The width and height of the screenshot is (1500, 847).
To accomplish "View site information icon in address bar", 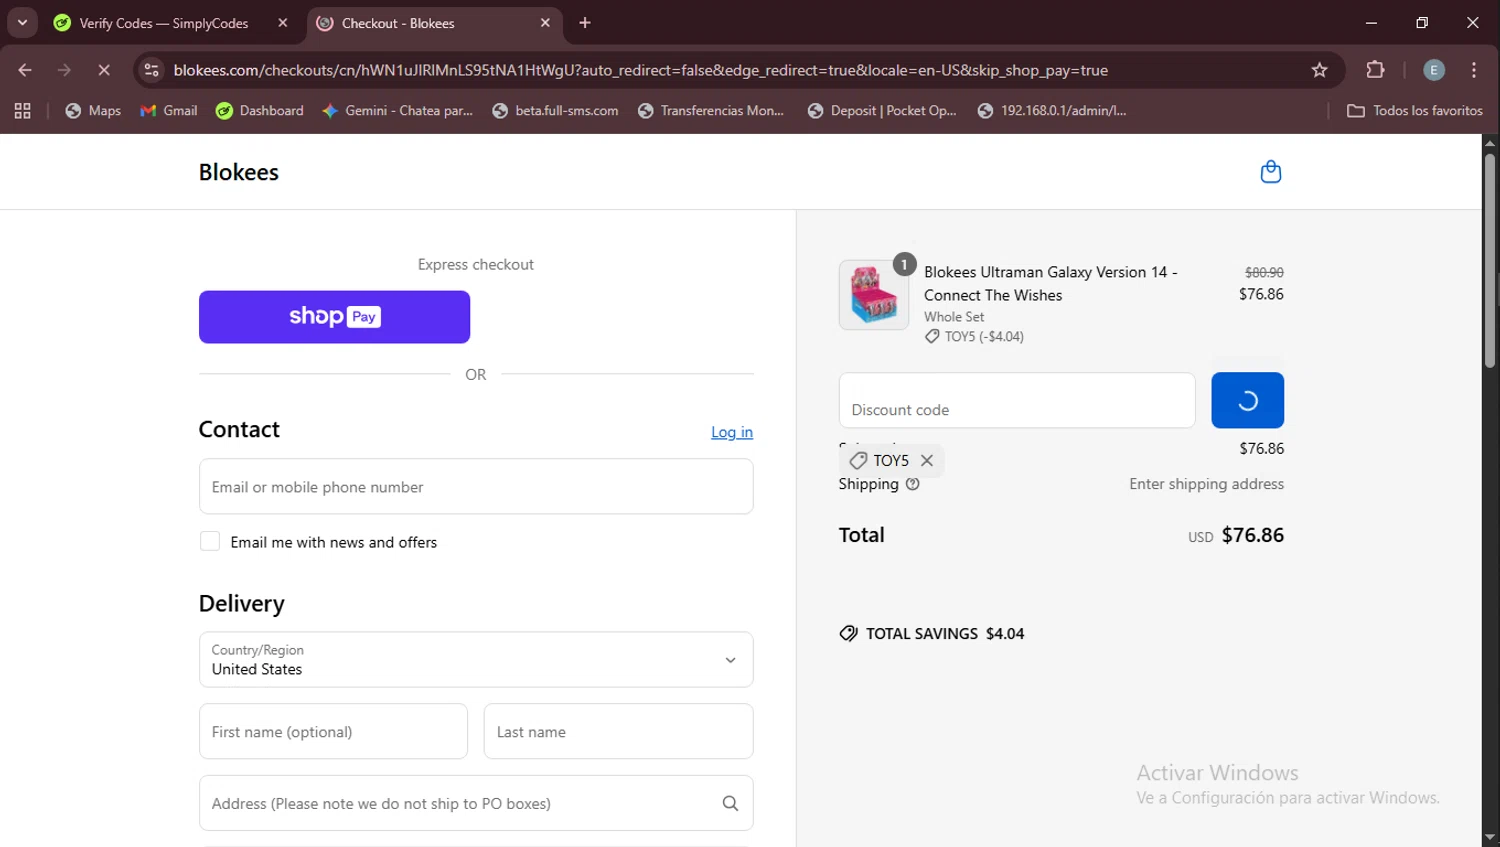I will pyautogui.click(x=152, y=70).
